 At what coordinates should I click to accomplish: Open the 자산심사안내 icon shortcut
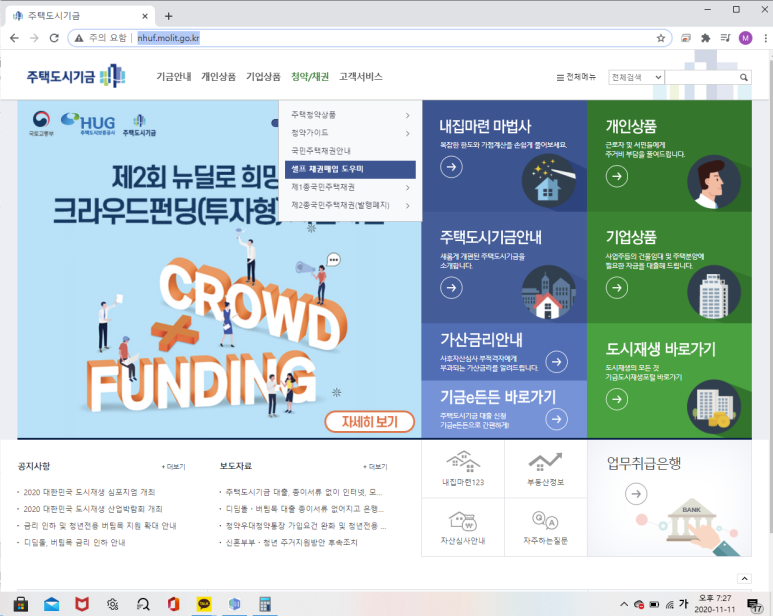463,527
